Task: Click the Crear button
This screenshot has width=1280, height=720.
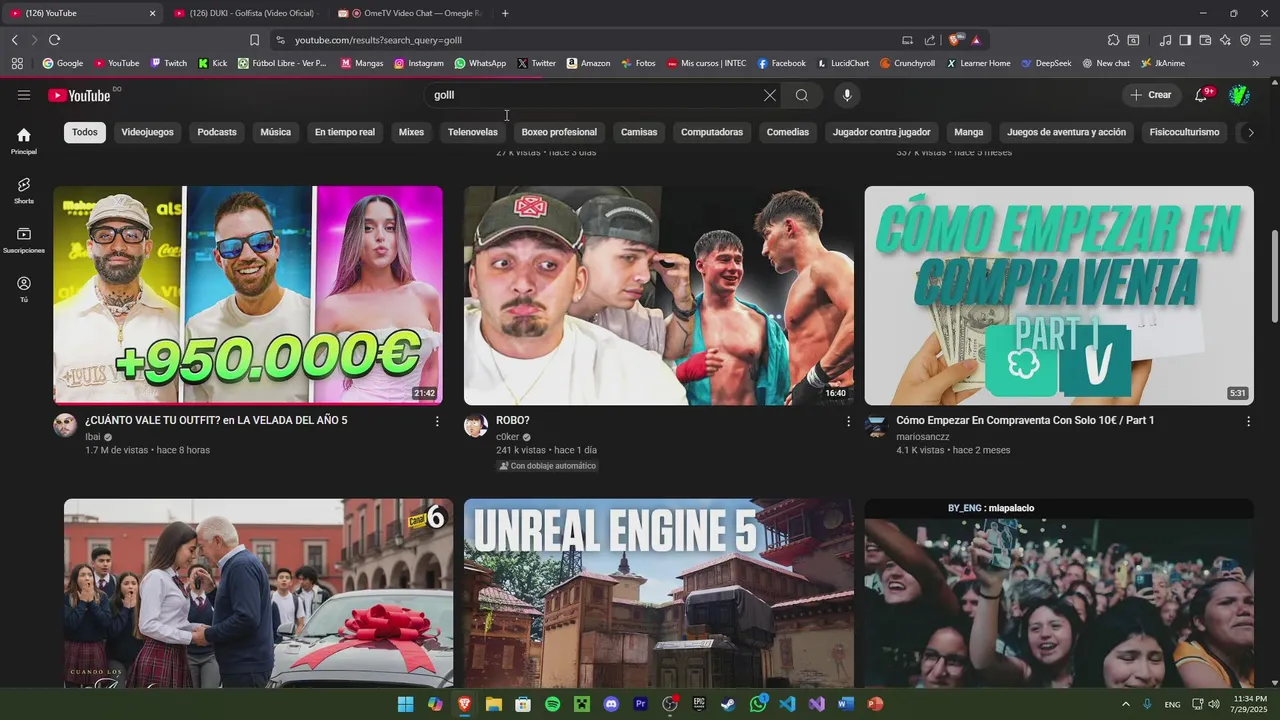Action: coord(1151,95)
